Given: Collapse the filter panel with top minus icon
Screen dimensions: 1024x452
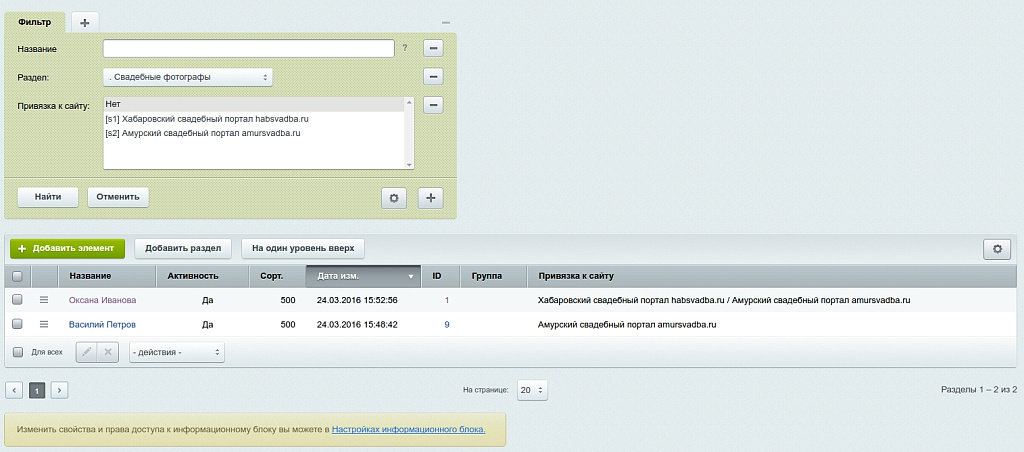Looking at the screenshot, I should (x=446, y=22).
